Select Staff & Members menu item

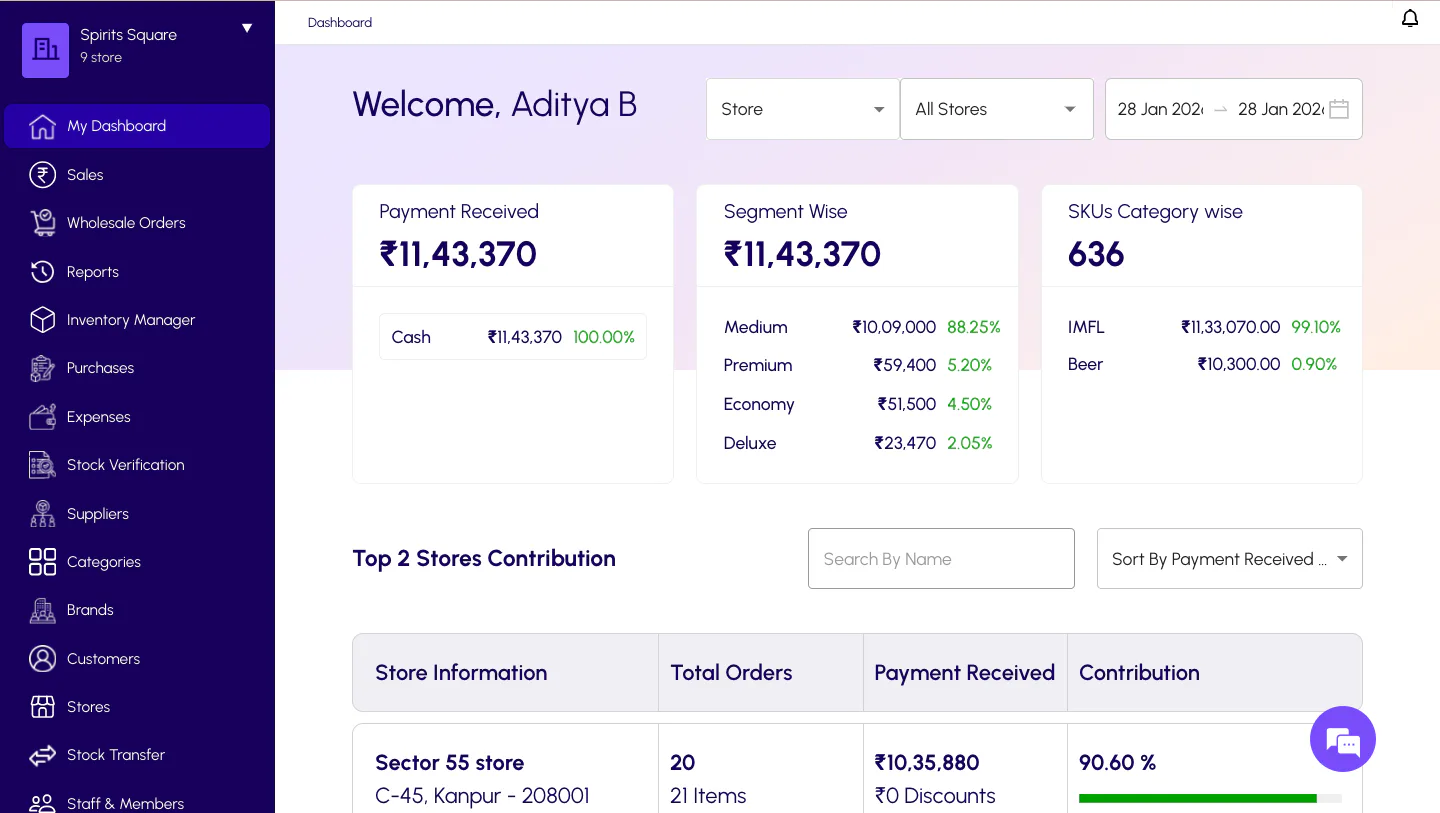coord(137,803)
